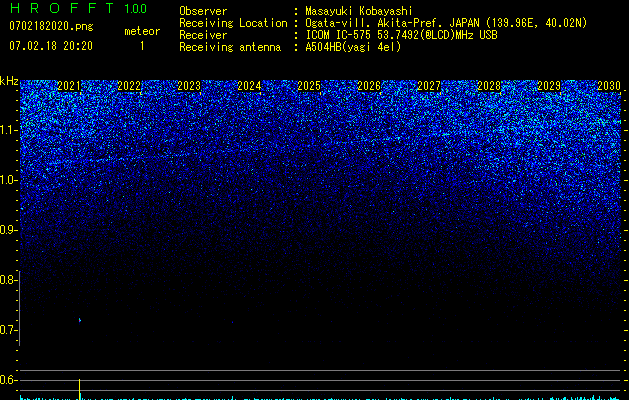Click the meteor count label
629x400 pixels.
pyautogui.click(x=142, y=31)
